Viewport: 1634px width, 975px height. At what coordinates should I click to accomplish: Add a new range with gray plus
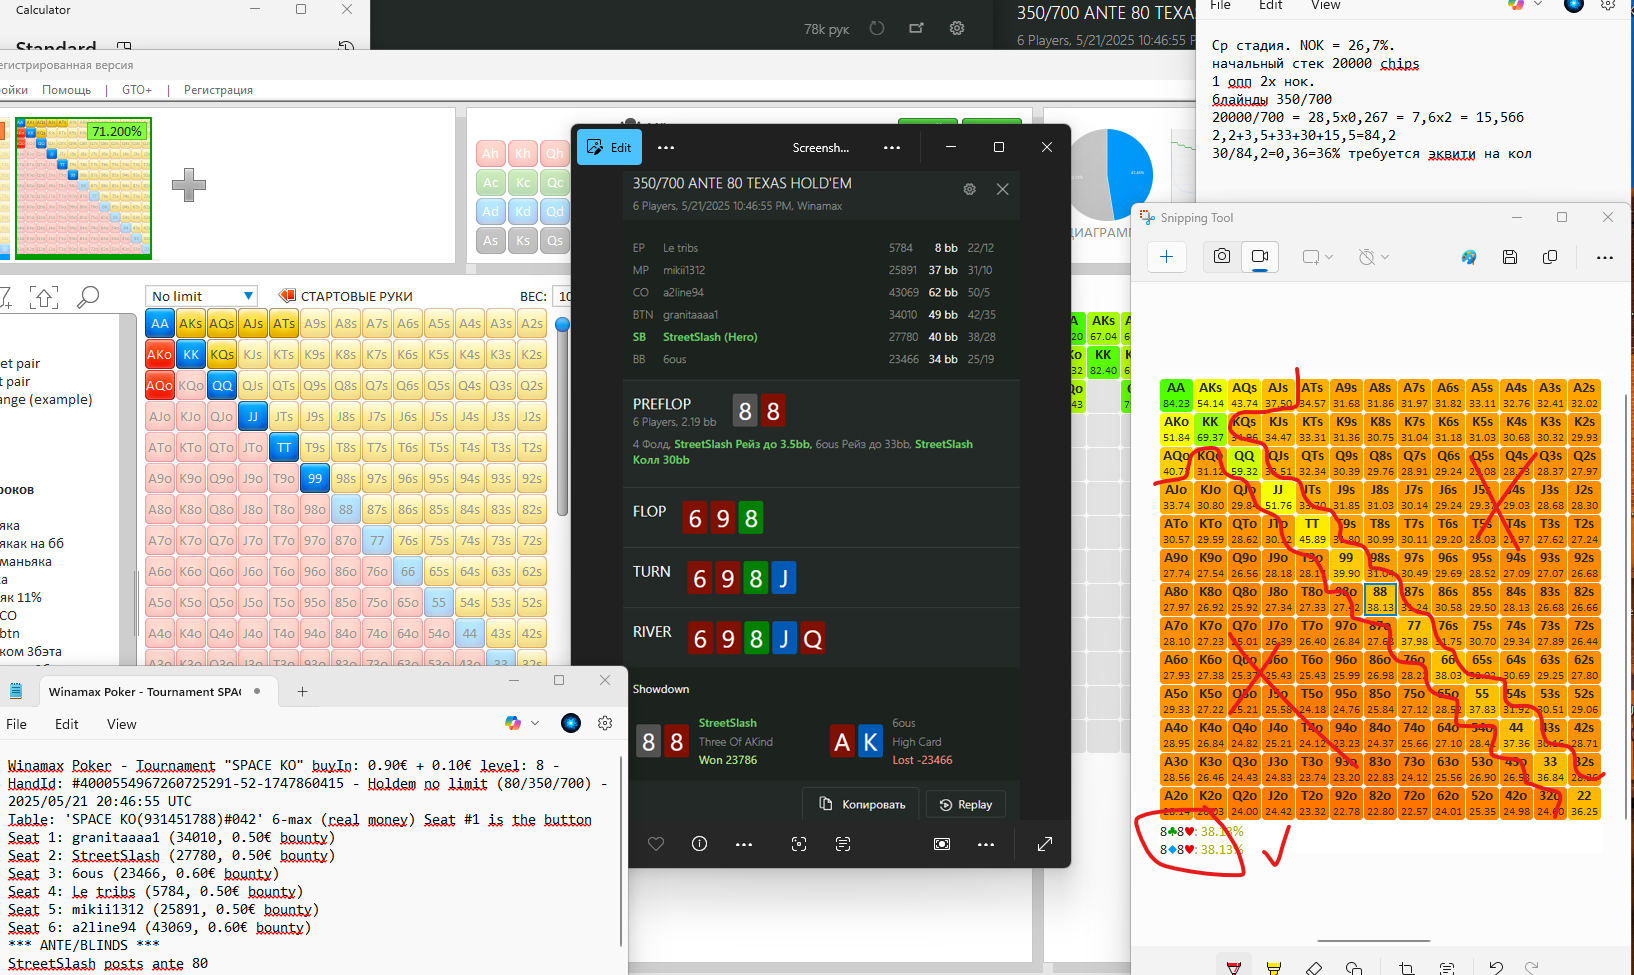click(x=189, y=185)
